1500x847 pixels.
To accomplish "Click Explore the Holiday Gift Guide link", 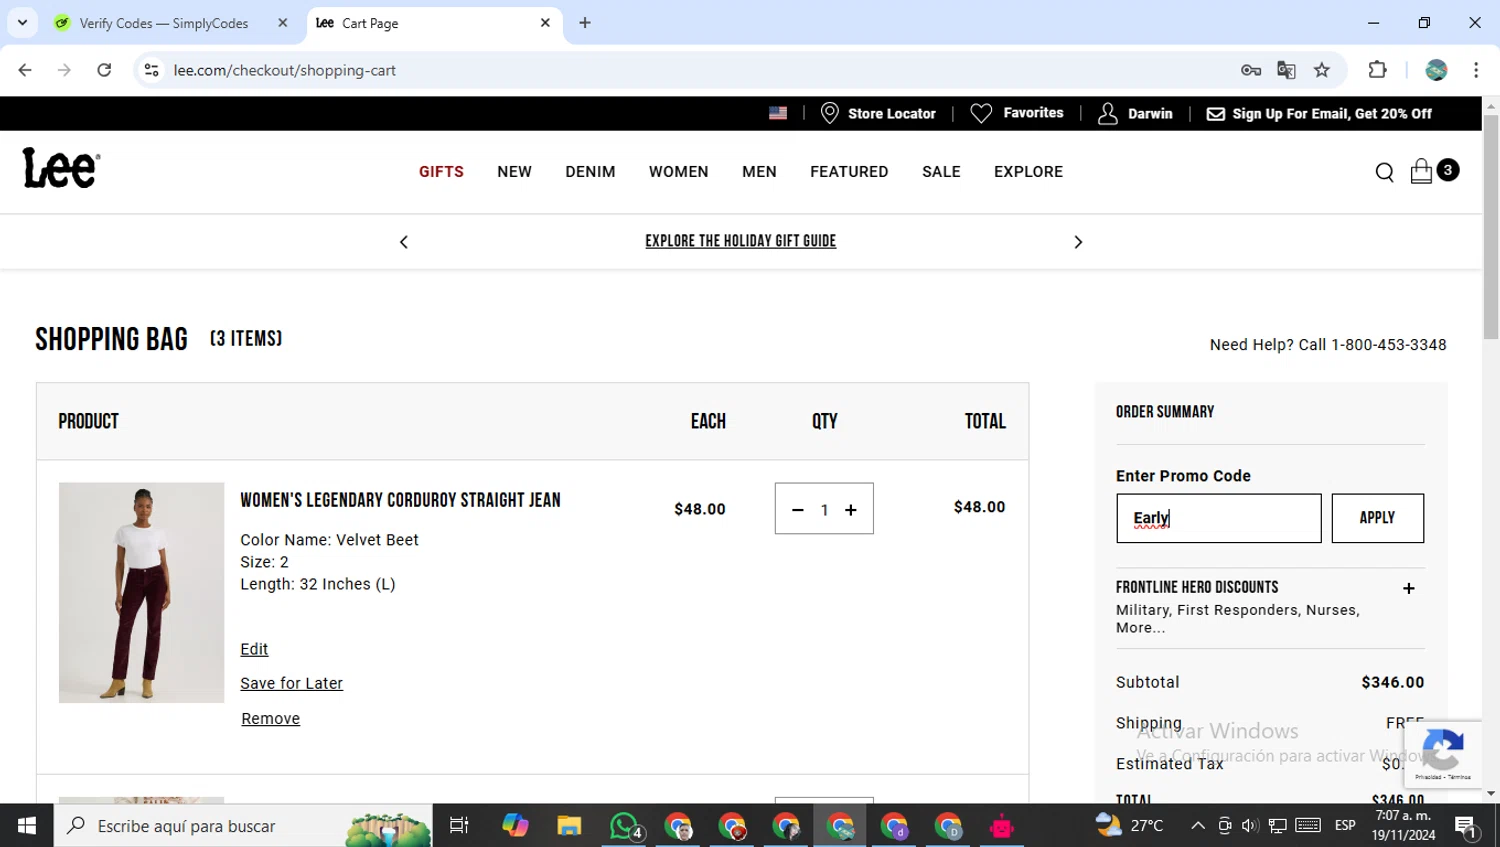I will (x=740, y=241).
